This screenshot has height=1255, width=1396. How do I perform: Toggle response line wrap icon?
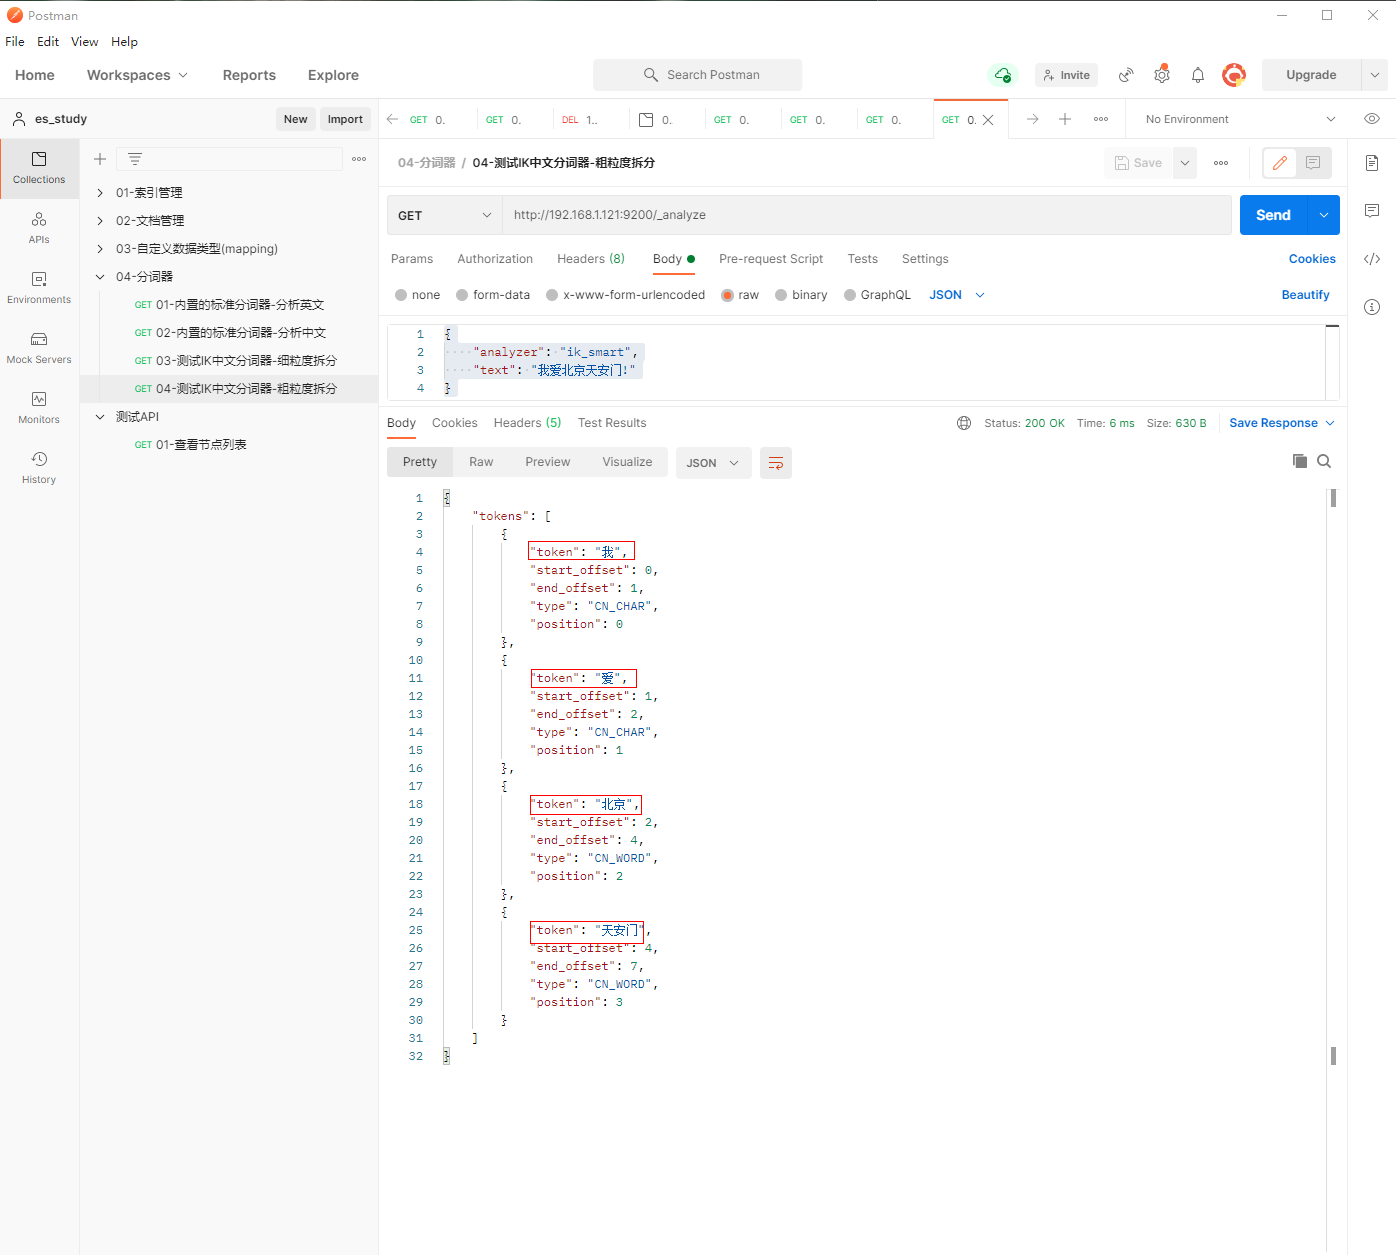coord(775,463)
